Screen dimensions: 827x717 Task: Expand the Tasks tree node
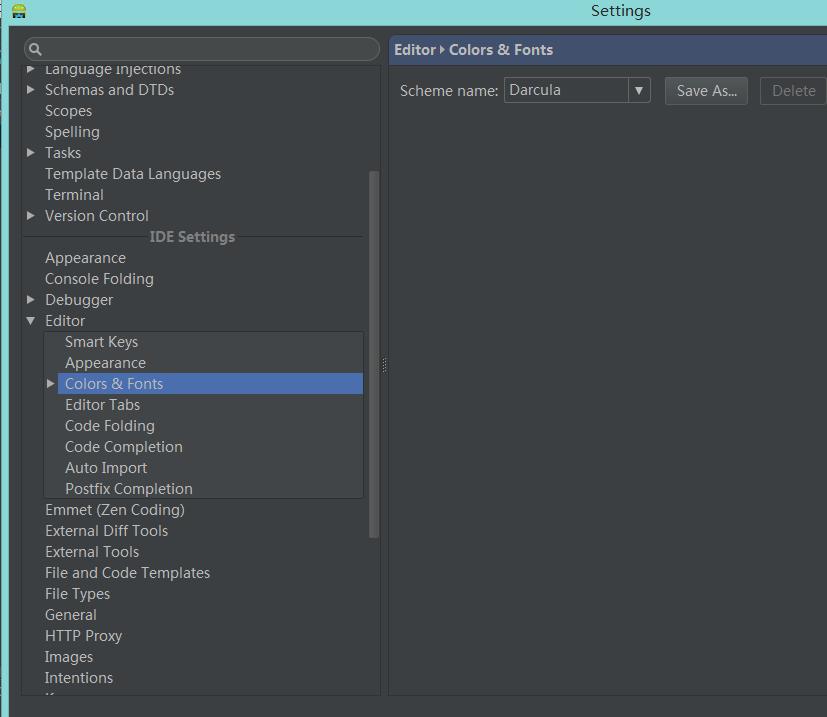tap(31, 153)
